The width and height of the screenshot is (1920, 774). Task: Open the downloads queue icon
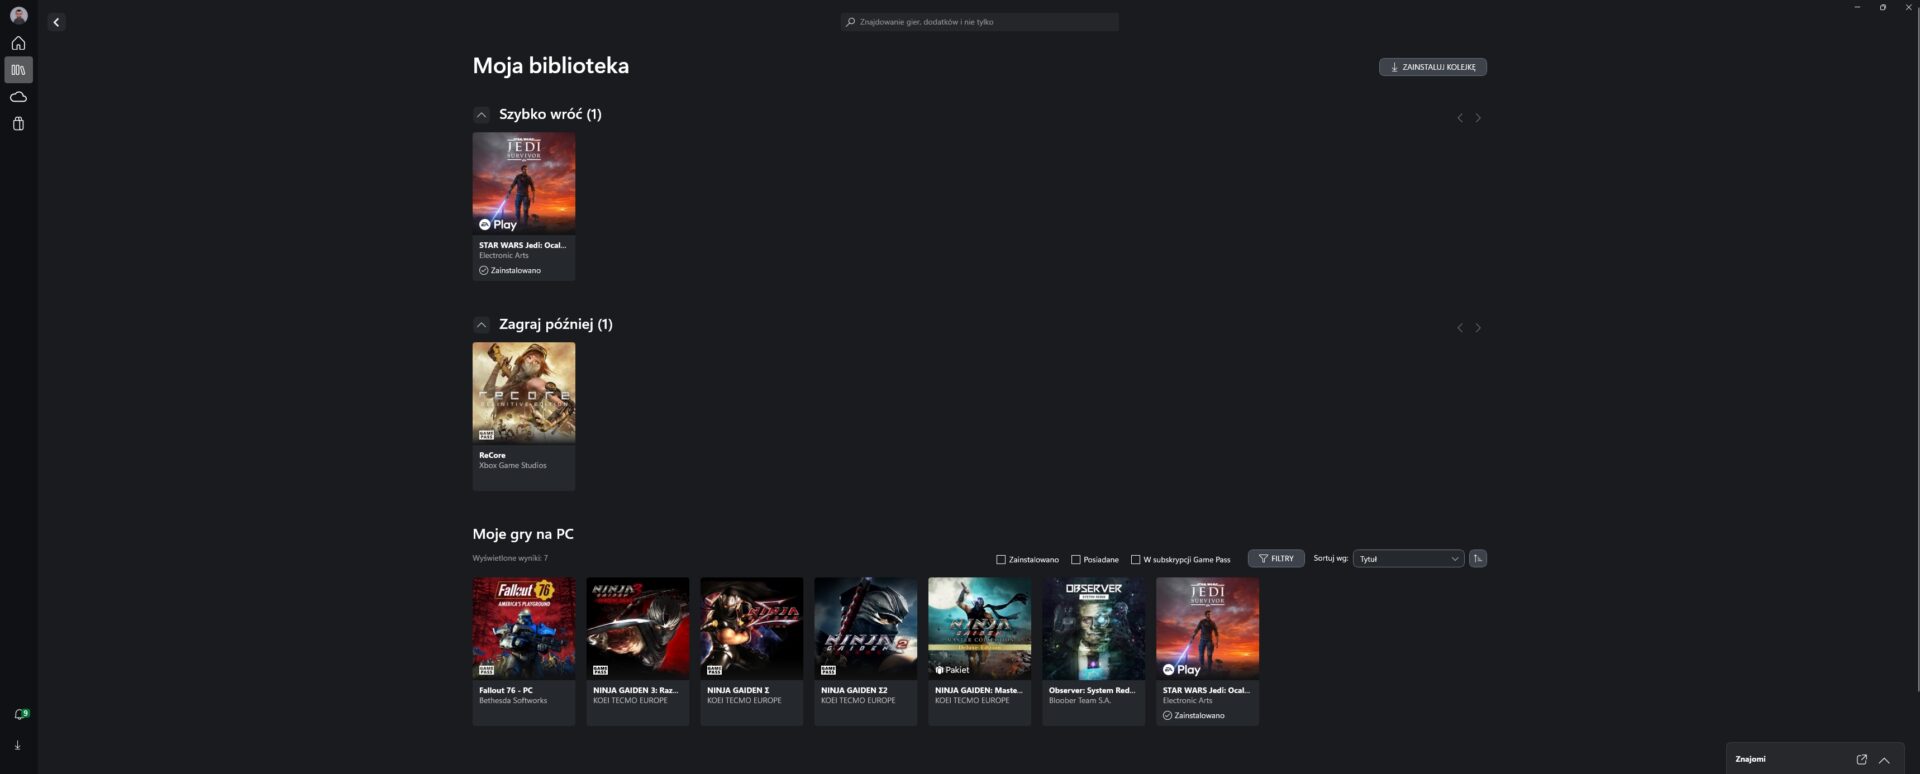[x=18, y=745]
